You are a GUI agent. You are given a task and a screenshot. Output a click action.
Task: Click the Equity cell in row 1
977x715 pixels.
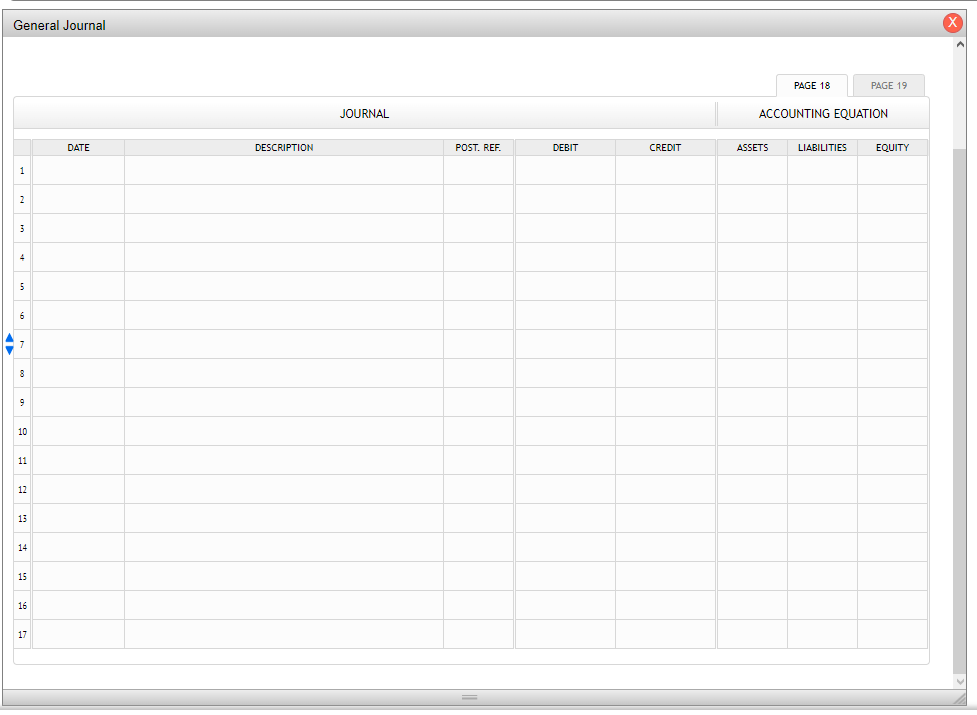[x=892, y=170]
